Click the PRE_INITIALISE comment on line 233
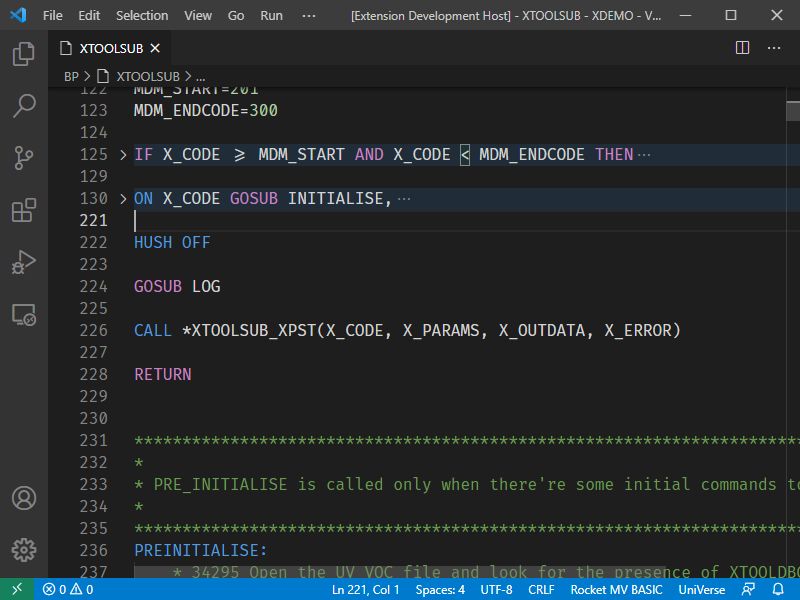800x600 pixels. tap(466, 484)
